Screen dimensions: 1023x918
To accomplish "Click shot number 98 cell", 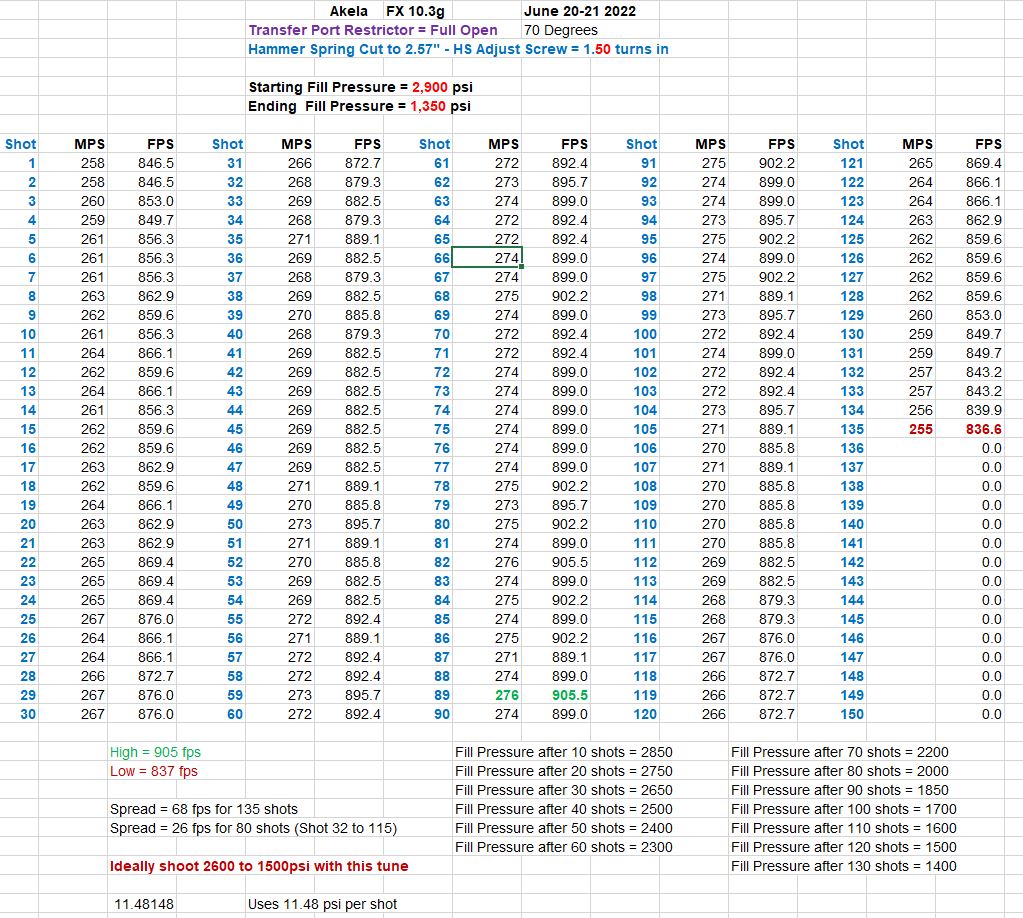I will coord(649,296).
